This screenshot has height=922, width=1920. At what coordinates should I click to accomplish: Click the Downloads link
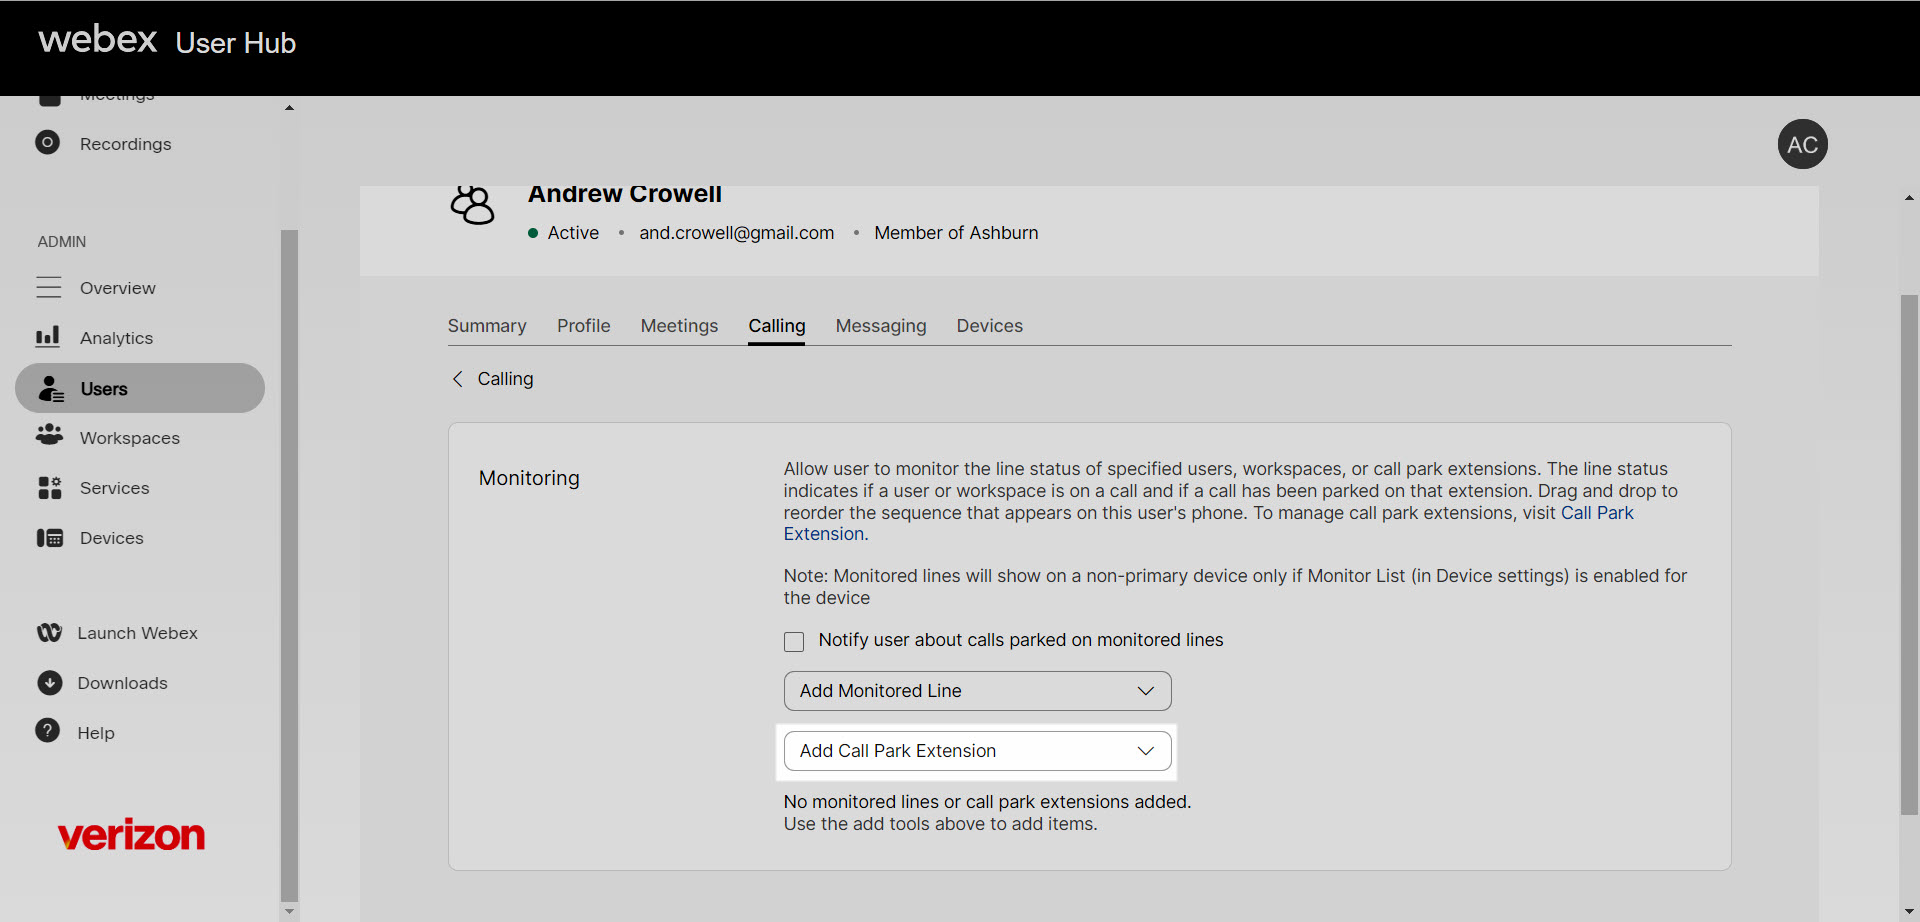(x=123, y=683)
